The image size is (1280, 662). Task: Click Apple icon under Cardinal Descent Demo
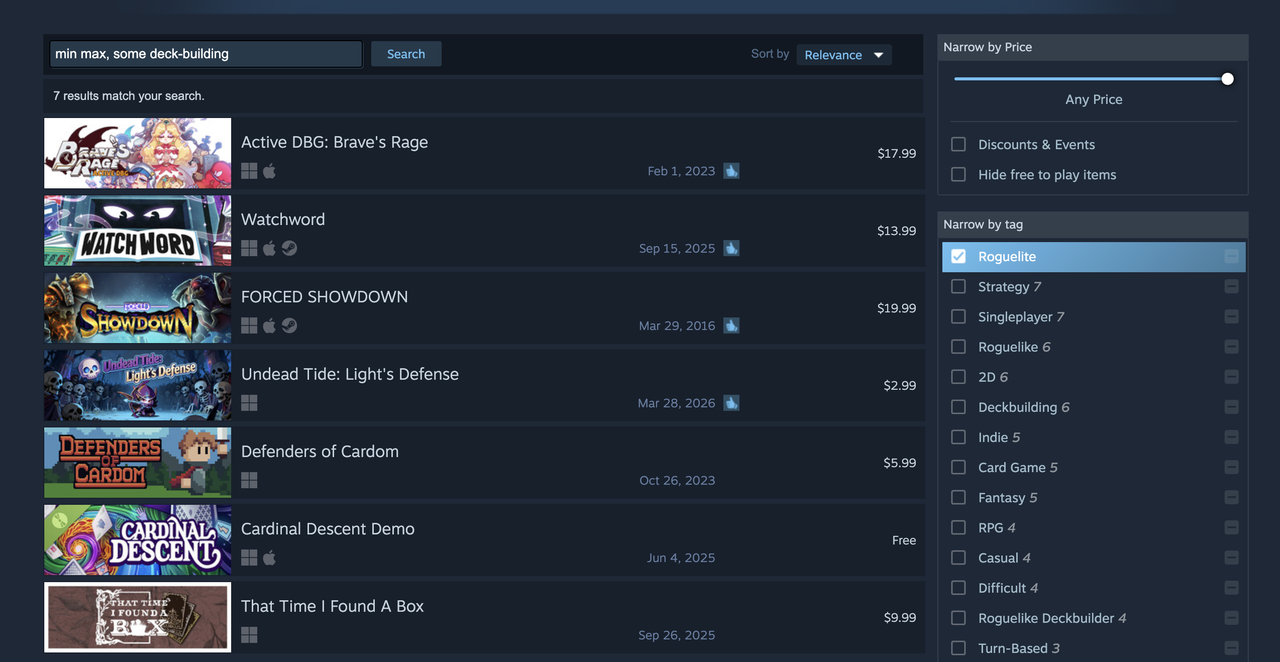[269, 557]
